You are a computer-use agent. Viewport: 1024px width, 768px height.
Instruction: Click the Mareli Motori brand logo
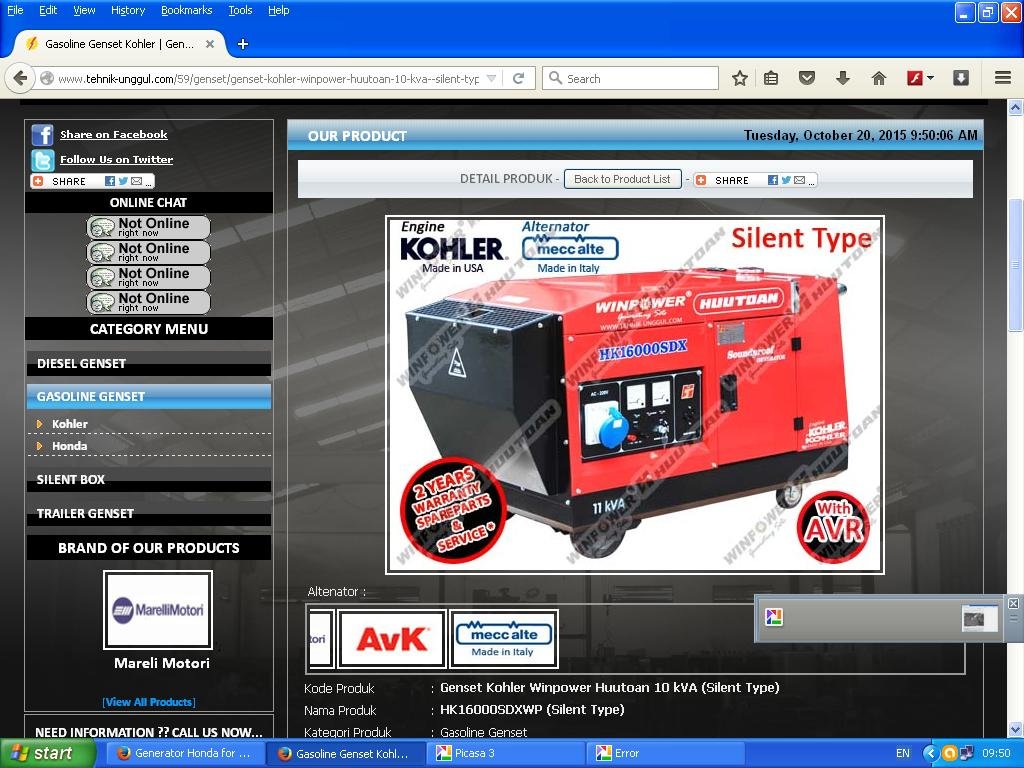coord(158,610)
